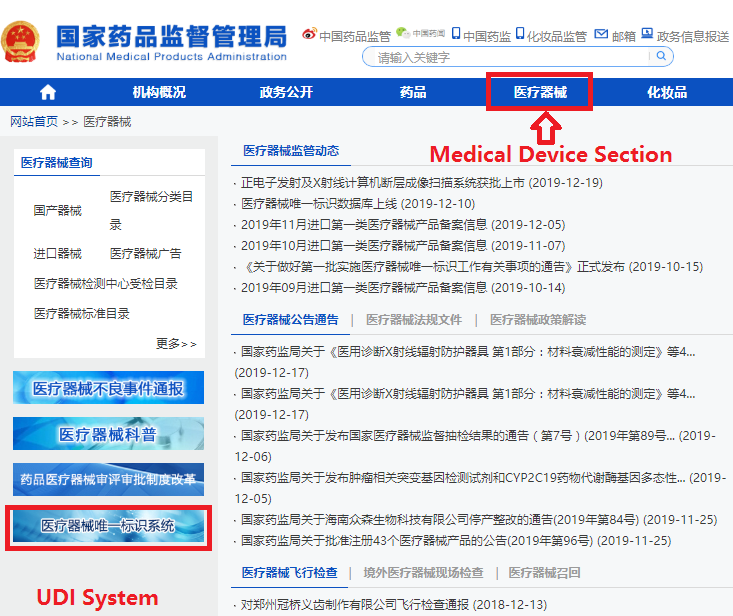The width and height of the screenshot is (733, 616).
Task: Click the mail envelope icon for 邮箱
Action: tap(601, 35)
